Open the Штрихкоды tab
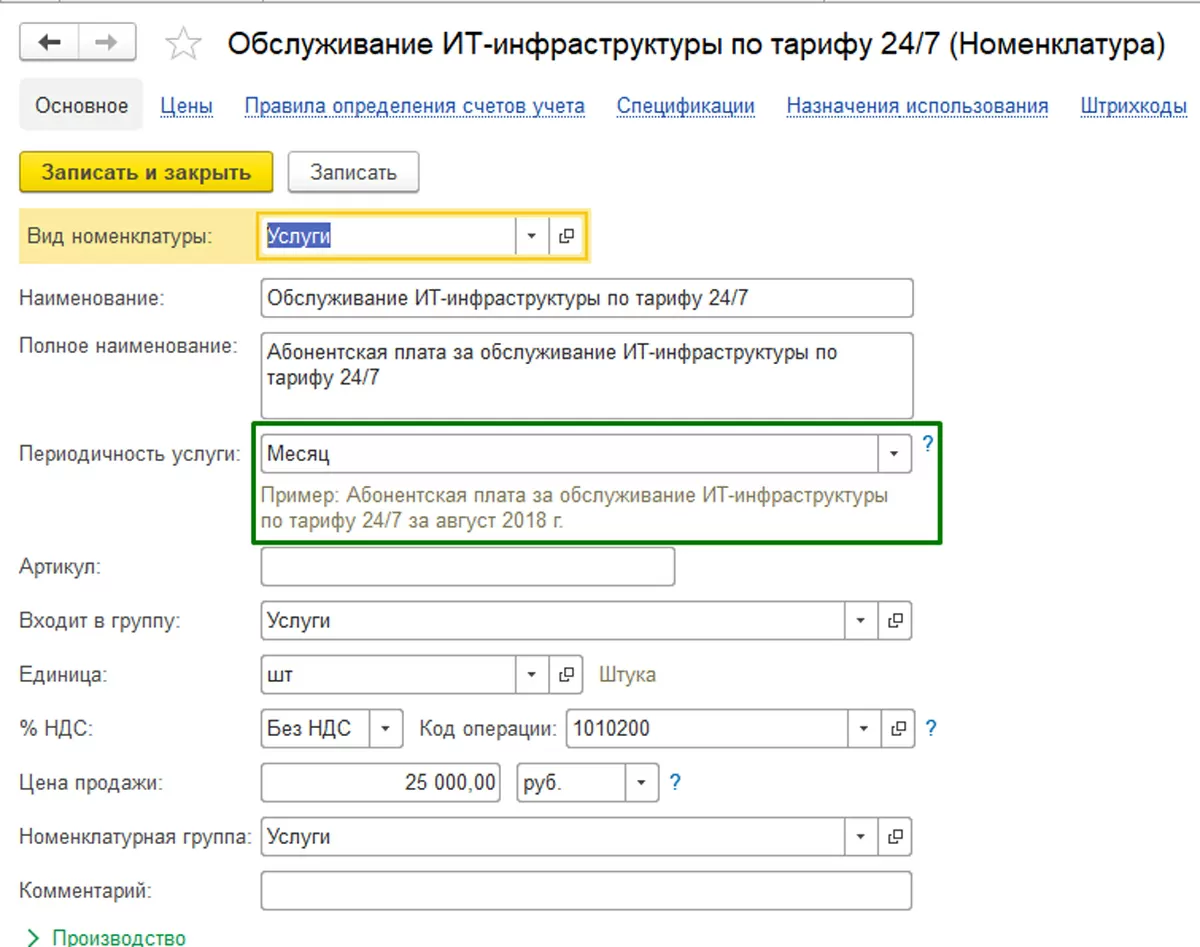1200x947 pixels. (1134, 106)
